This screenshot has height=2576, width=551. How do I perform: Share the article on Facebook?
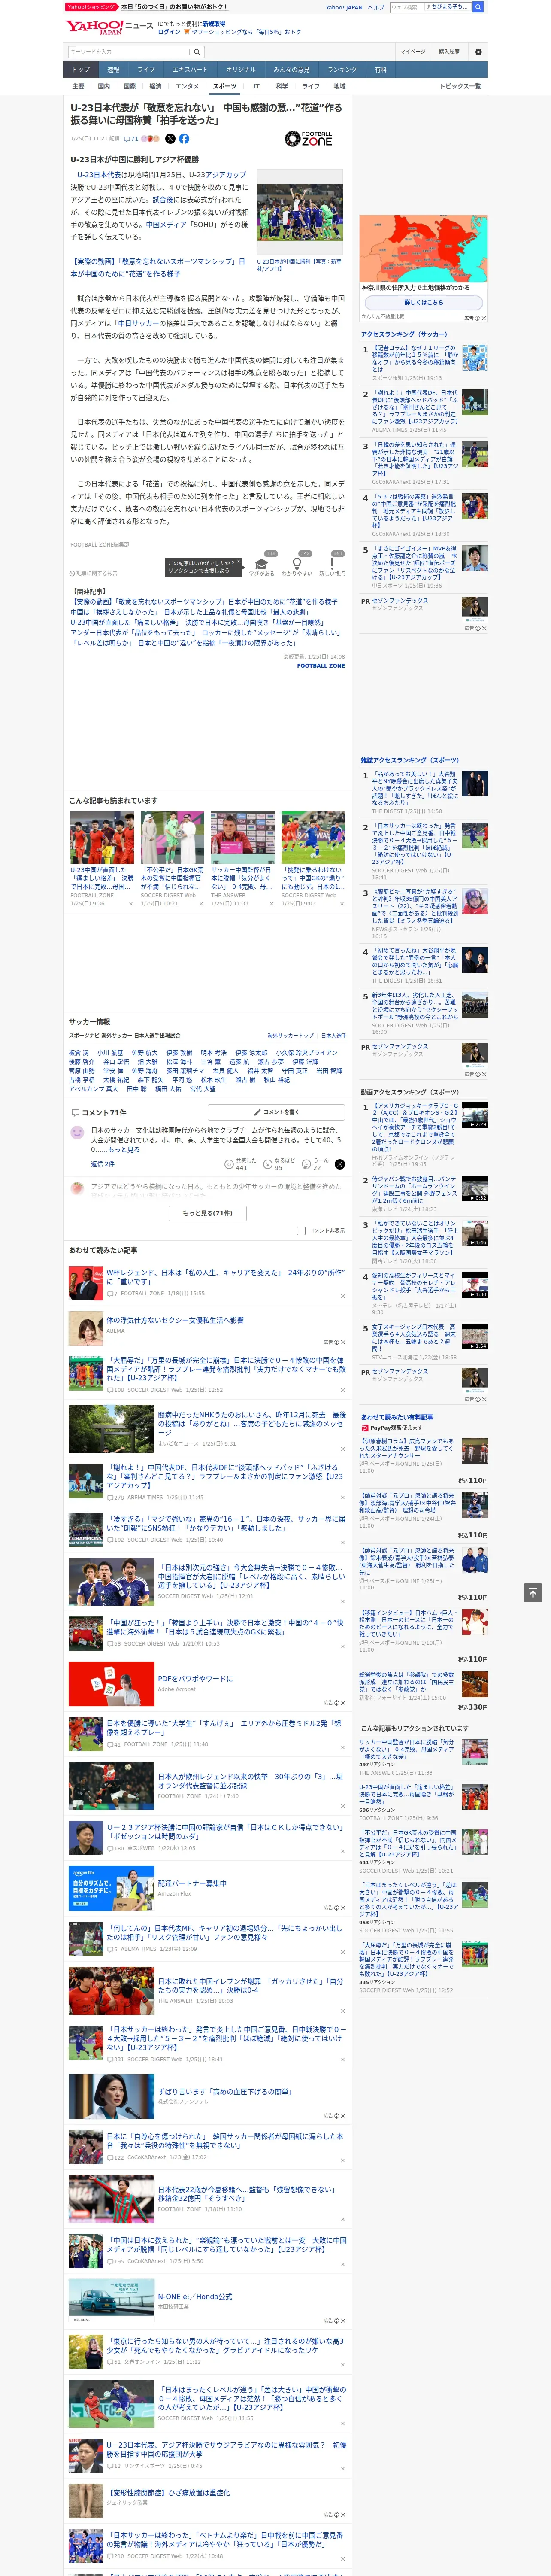click(x=184, y=139)
